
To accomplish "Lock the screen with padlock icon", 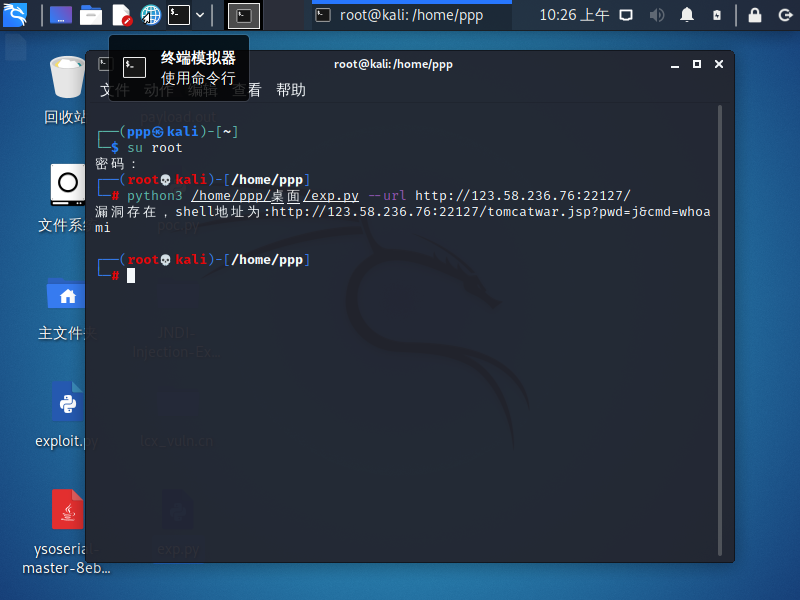I will pos(755,15).
